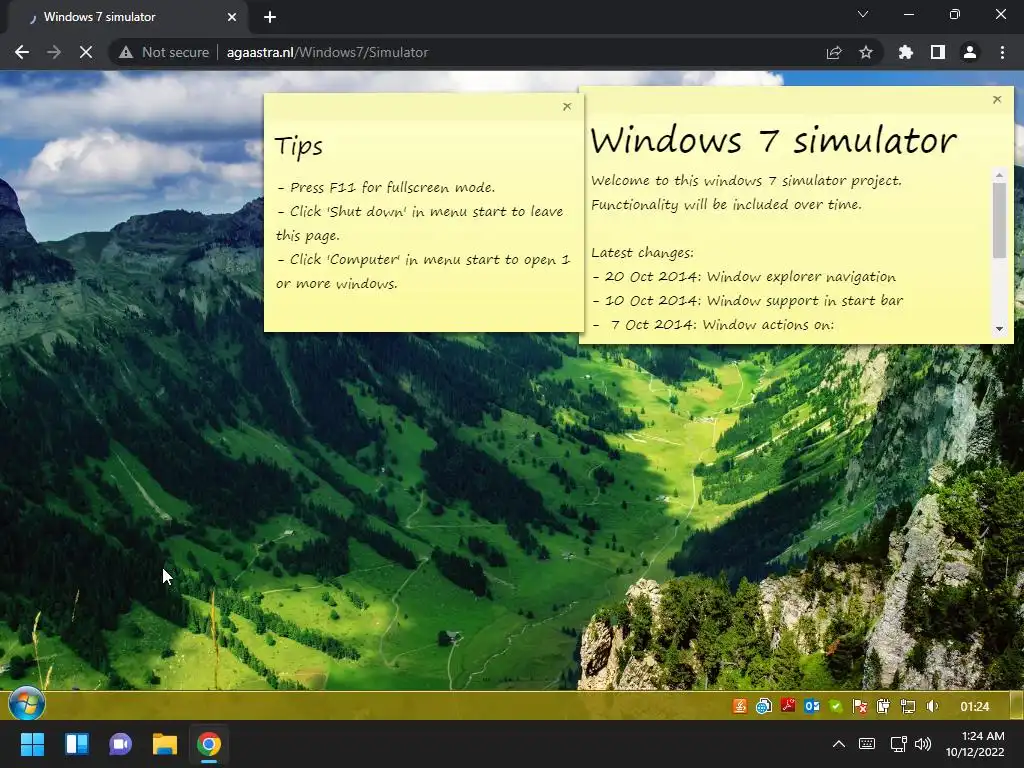1024x768 pixels.
Task: Click the 'Windows 7 simulator' note title
Action: pos(773,140)
